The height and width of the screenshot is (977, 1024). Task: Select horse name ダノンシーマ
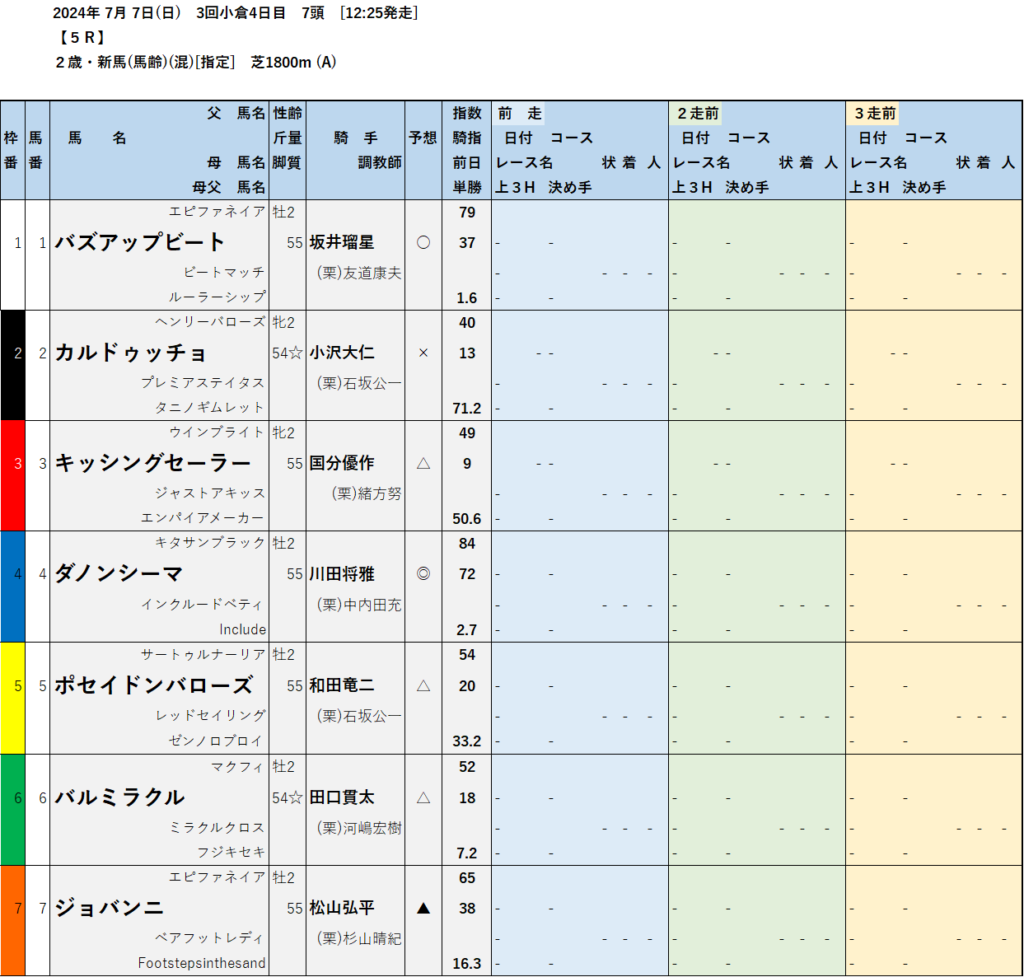[119, 573]
